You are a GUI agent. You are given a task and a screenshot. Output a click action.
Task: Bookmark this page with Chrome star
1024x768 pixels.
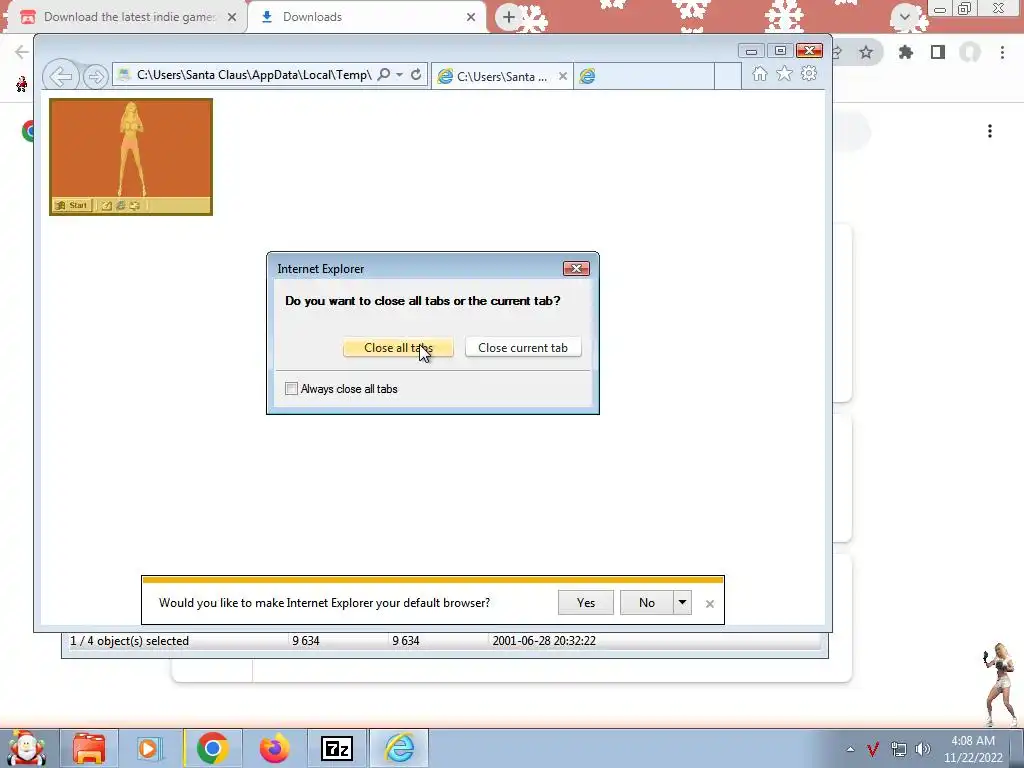coord(866,52)
